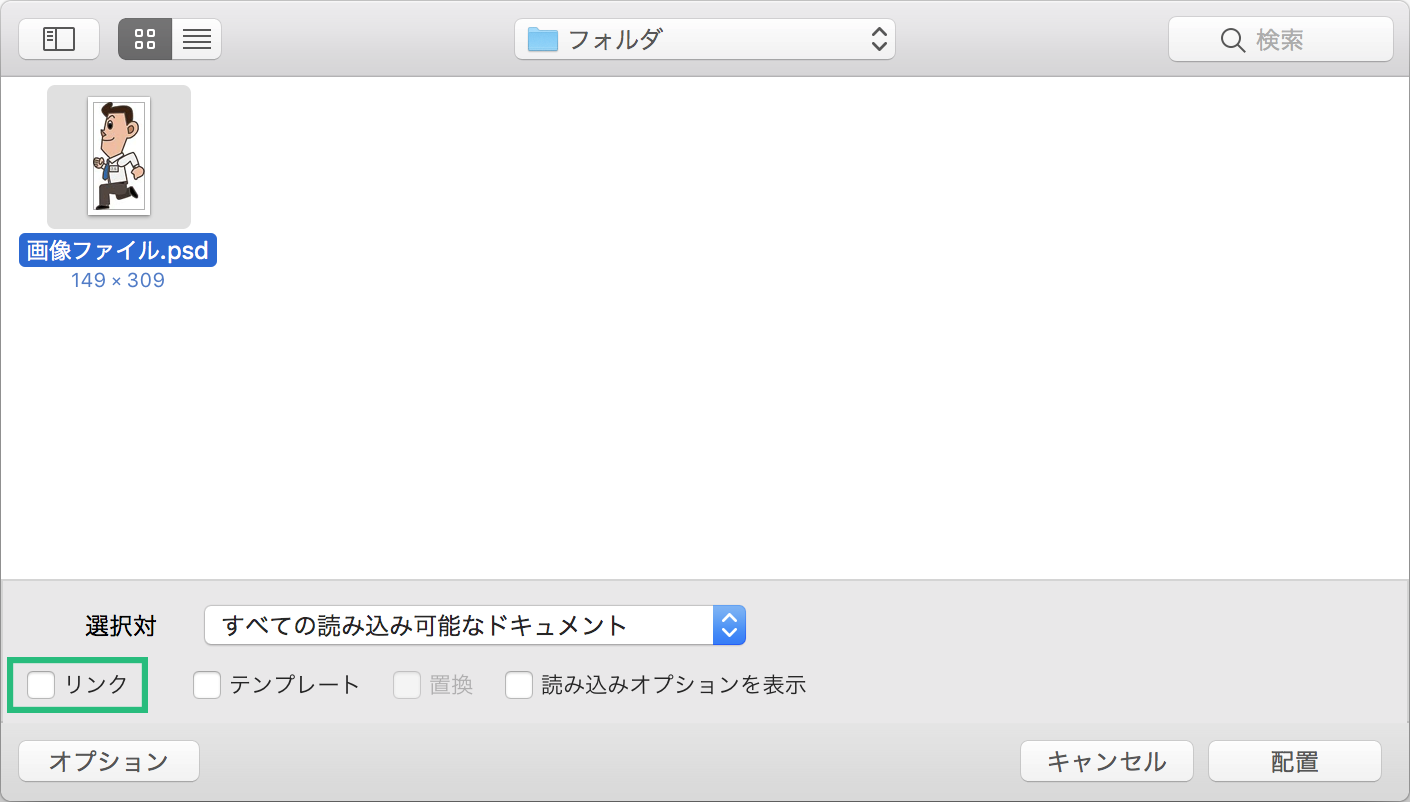1410x802 pixels.
Task: Click the sidebar toggle icon
Action: pyautogui.click(x=58, y=38)
